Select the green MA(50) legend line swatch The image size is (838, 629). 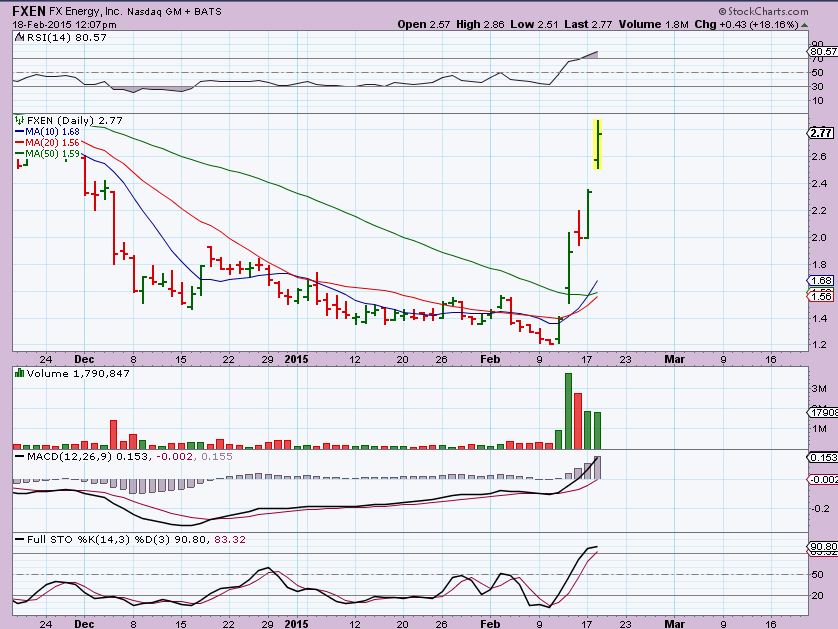coord(20,153)
